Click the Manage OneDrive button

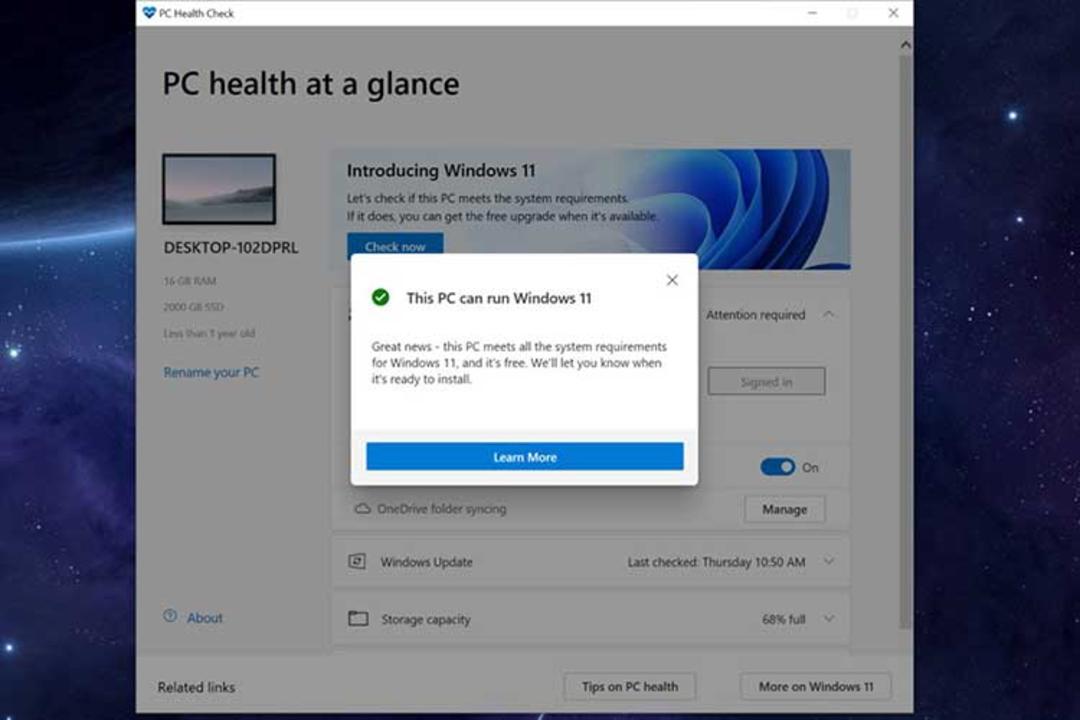[785, 509]
